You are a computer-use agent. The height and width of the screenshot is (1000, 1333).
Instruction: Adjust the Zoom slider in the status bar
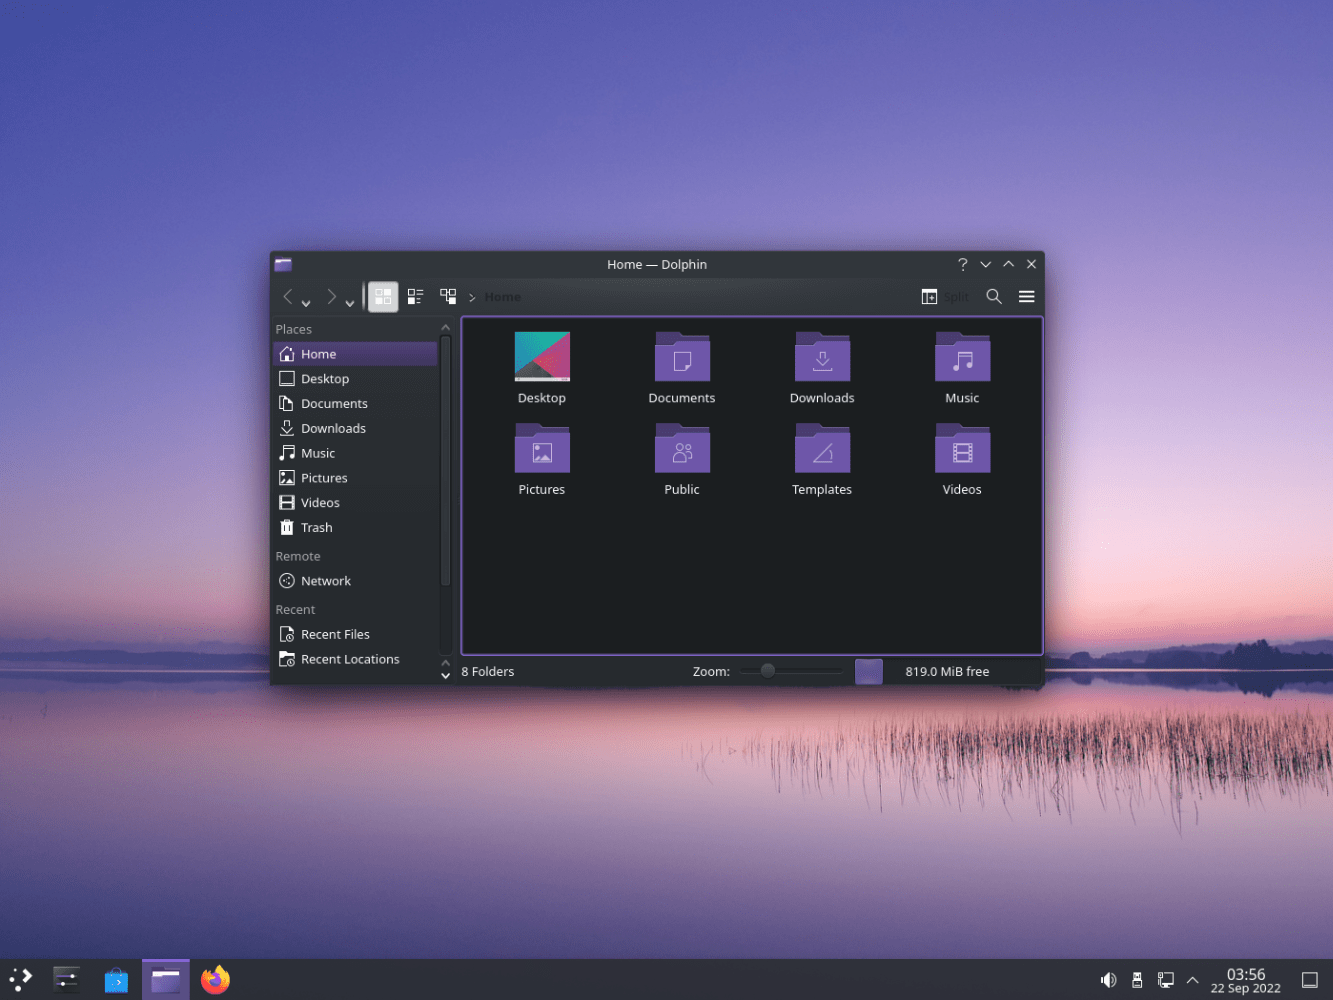[x=768, y=671]
